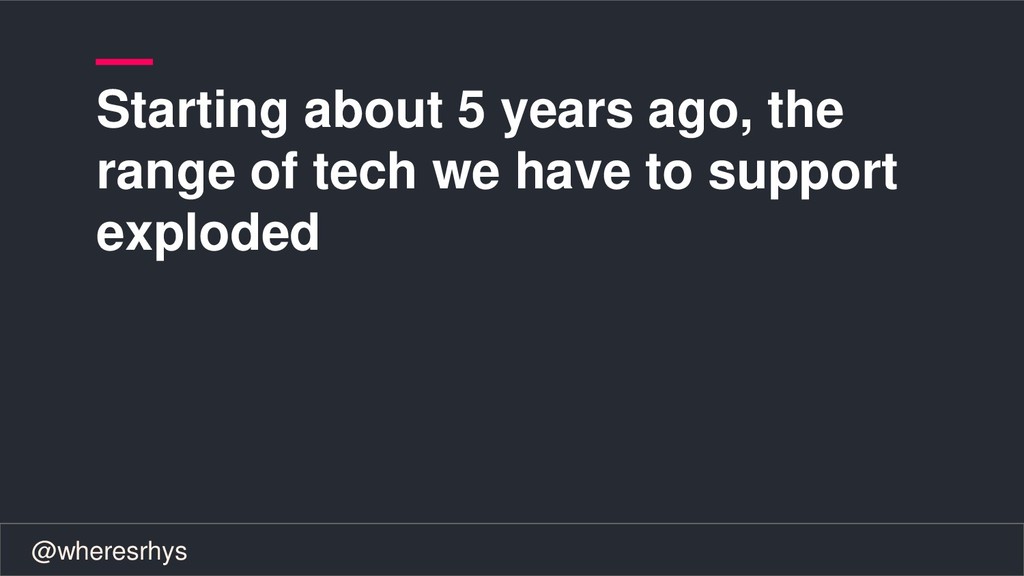
Task: Click the "@" symbol in the footer handle
Action: coord(44,552)
